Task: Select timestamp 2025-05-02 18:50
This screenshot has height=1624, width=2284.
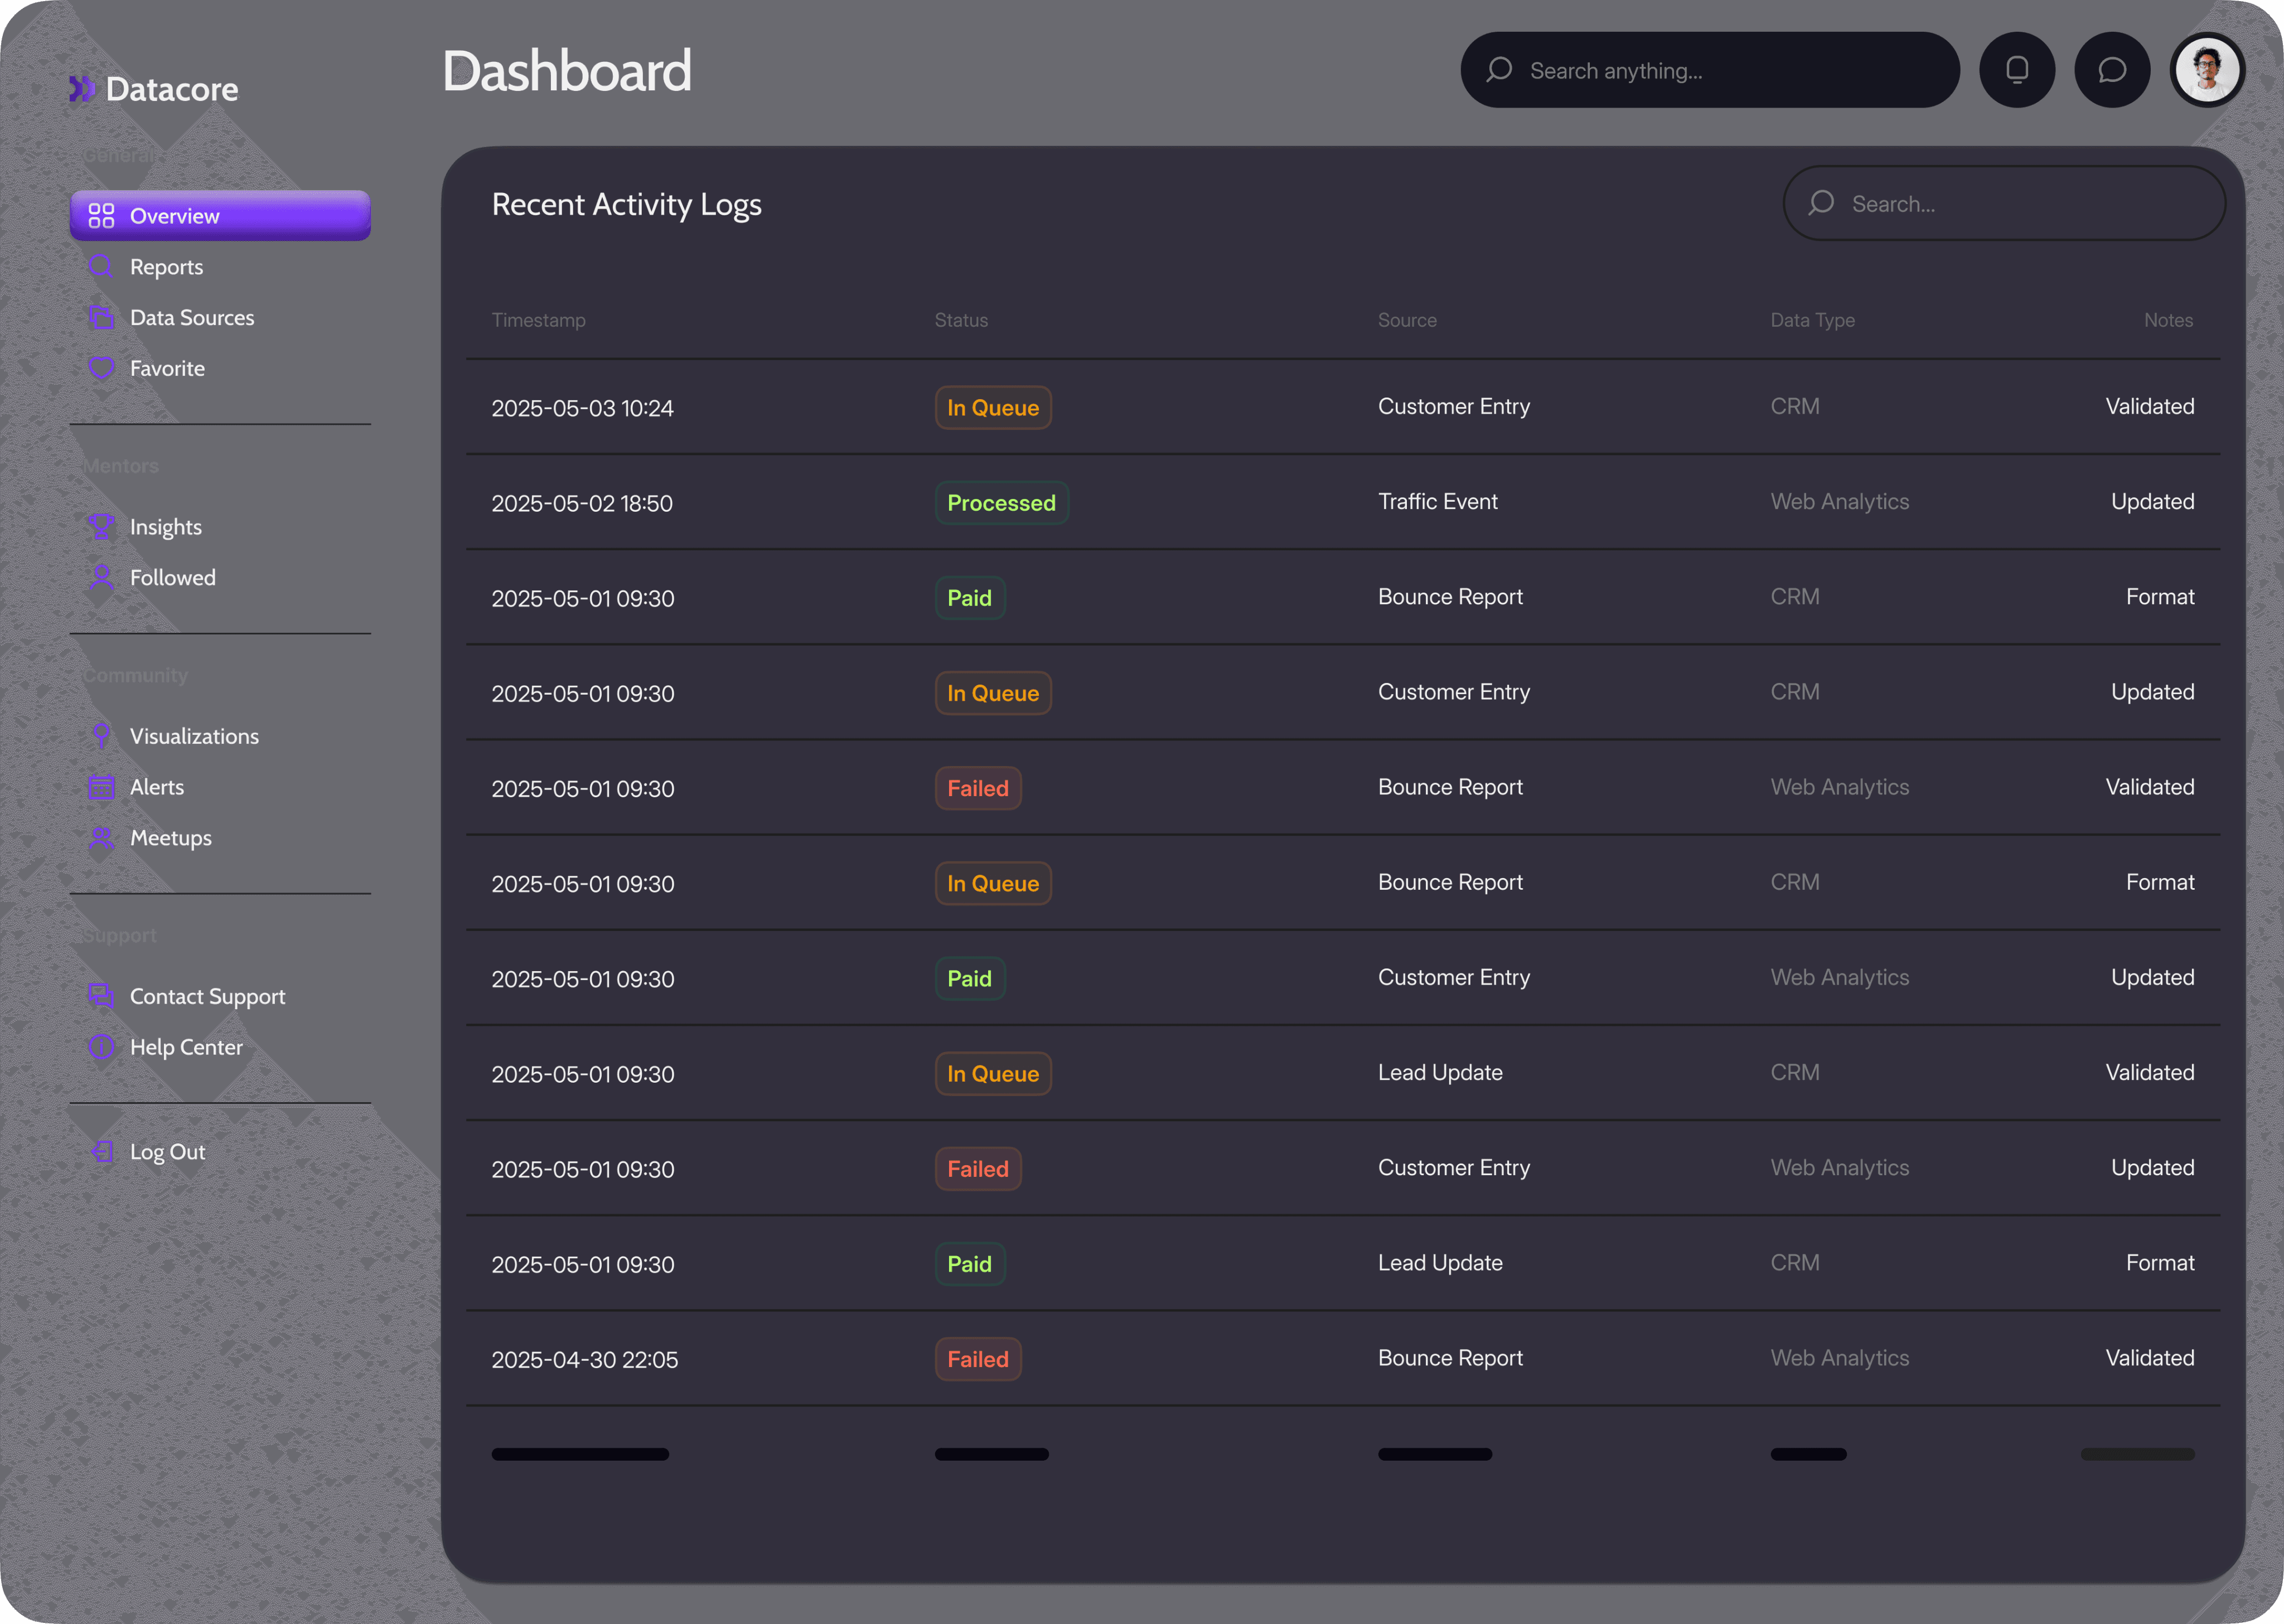Action: click(x=581, y=503)
